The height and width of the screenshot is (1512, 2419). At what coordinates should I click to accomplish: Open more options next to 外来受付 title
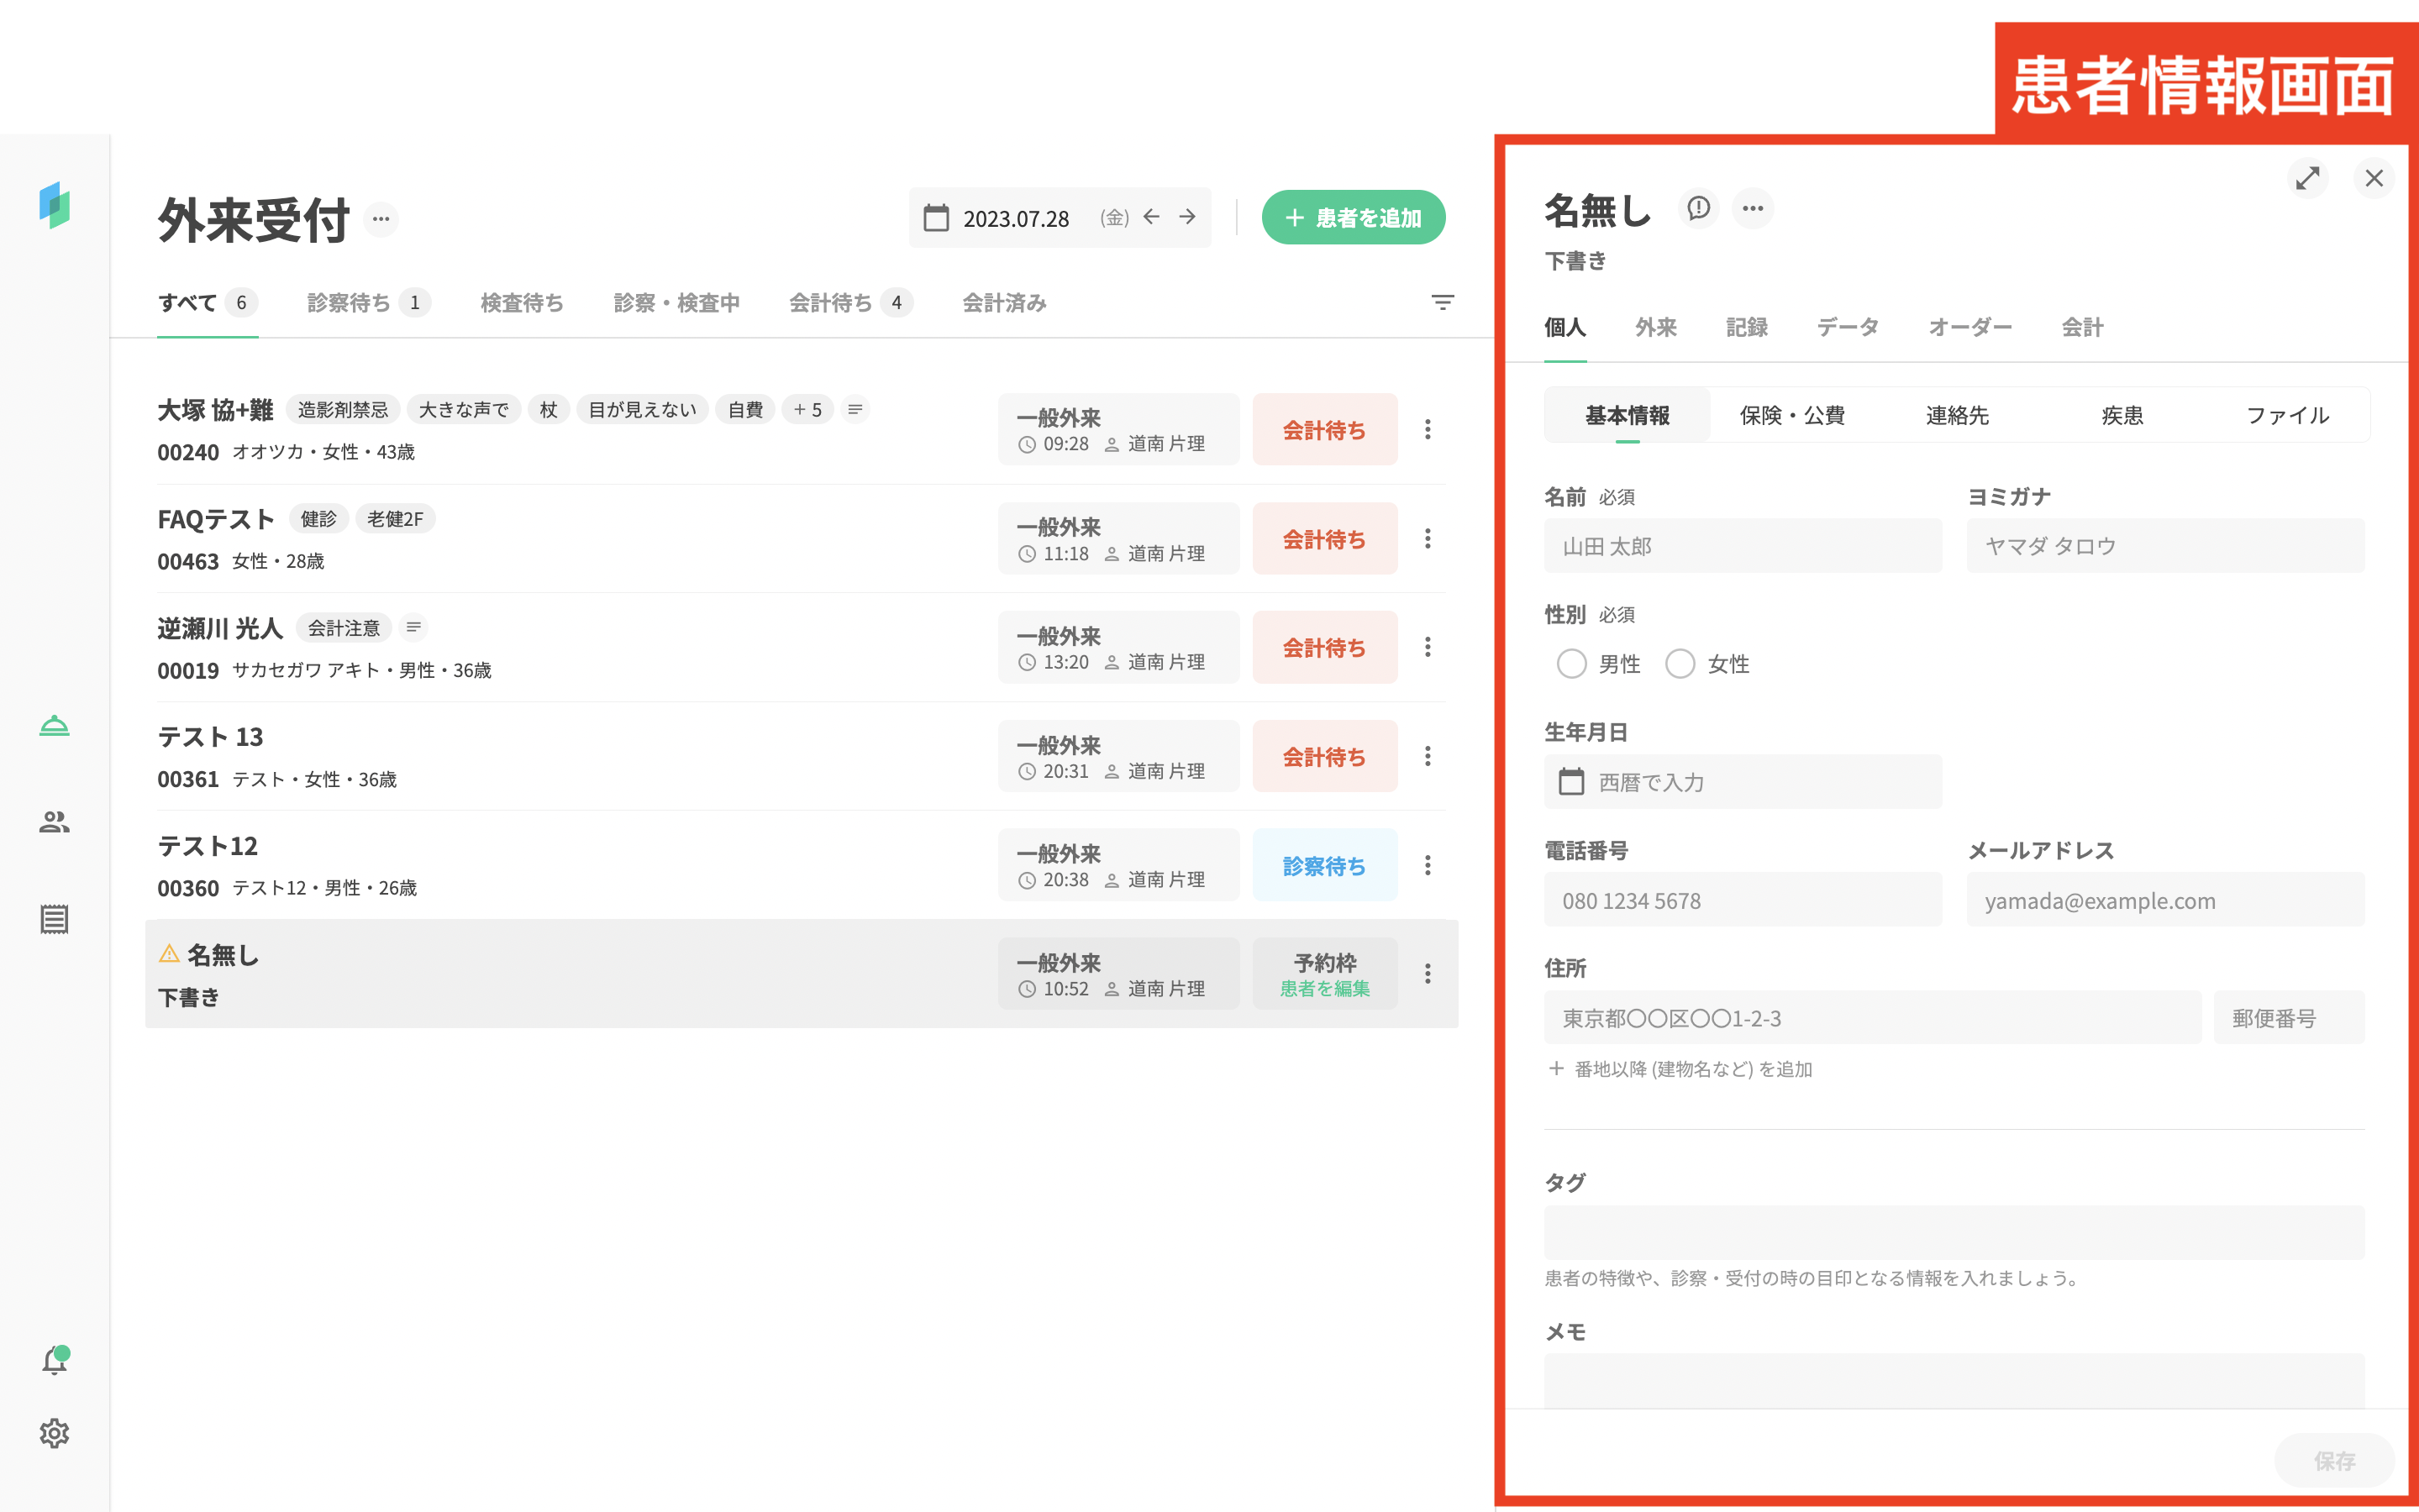click(381, 219)
